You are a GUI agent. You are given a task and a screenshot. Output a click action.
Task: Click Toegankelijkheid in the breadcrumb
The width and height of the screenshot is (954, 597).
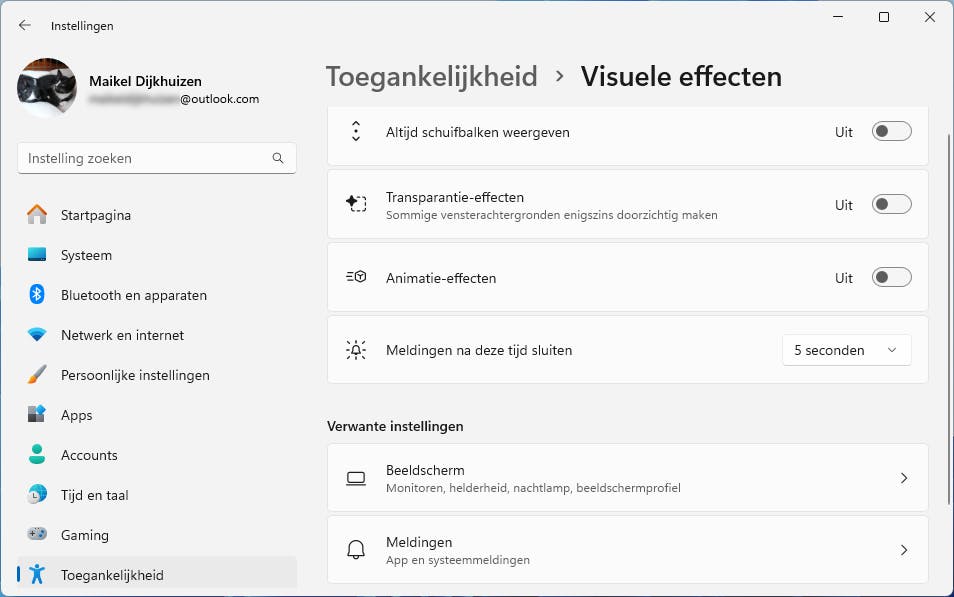[x=431, y=76]
